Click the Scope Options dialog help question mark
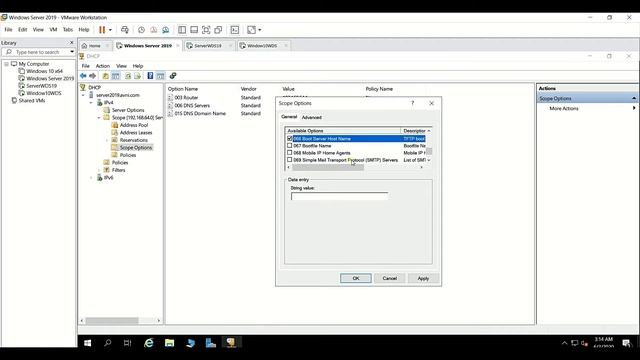The image size is (640, 360). pyautogui.click(x=412, y=104)
